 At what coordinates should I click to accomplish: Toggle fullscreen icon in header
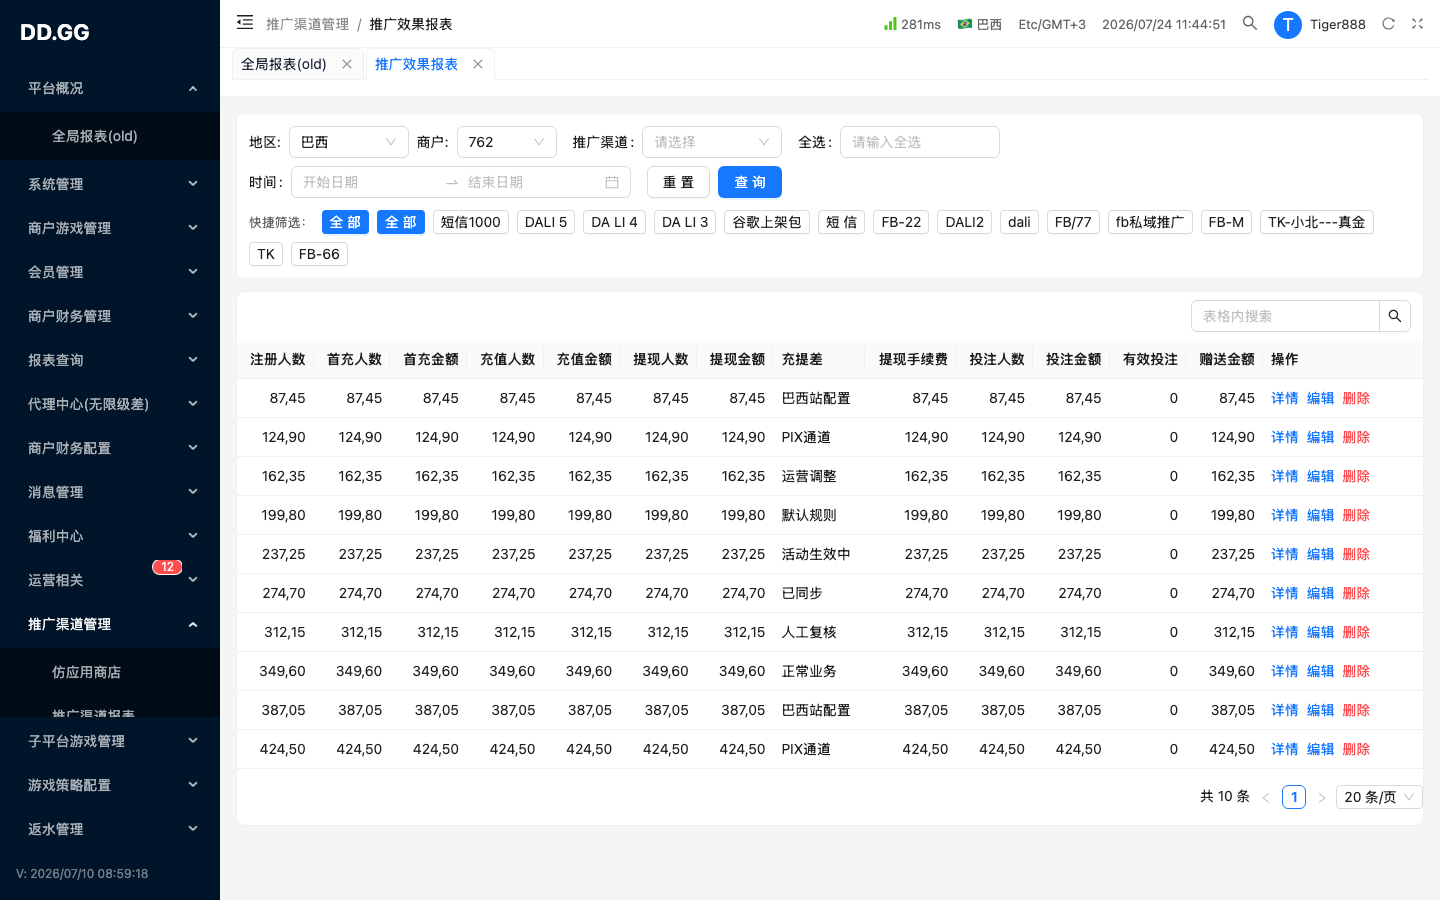(1417, 24)
